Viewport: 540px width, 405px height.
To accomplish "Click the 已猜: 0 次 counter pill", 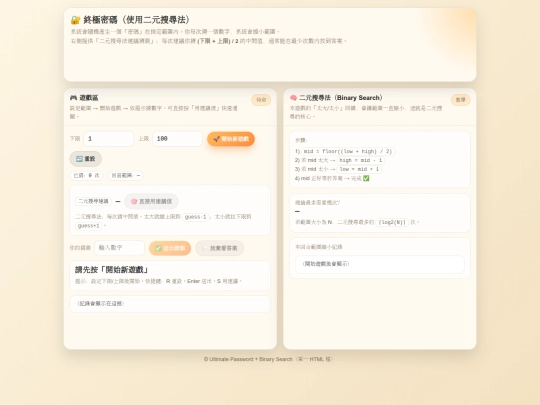I will pyautogui.click(x=86, y=176).
